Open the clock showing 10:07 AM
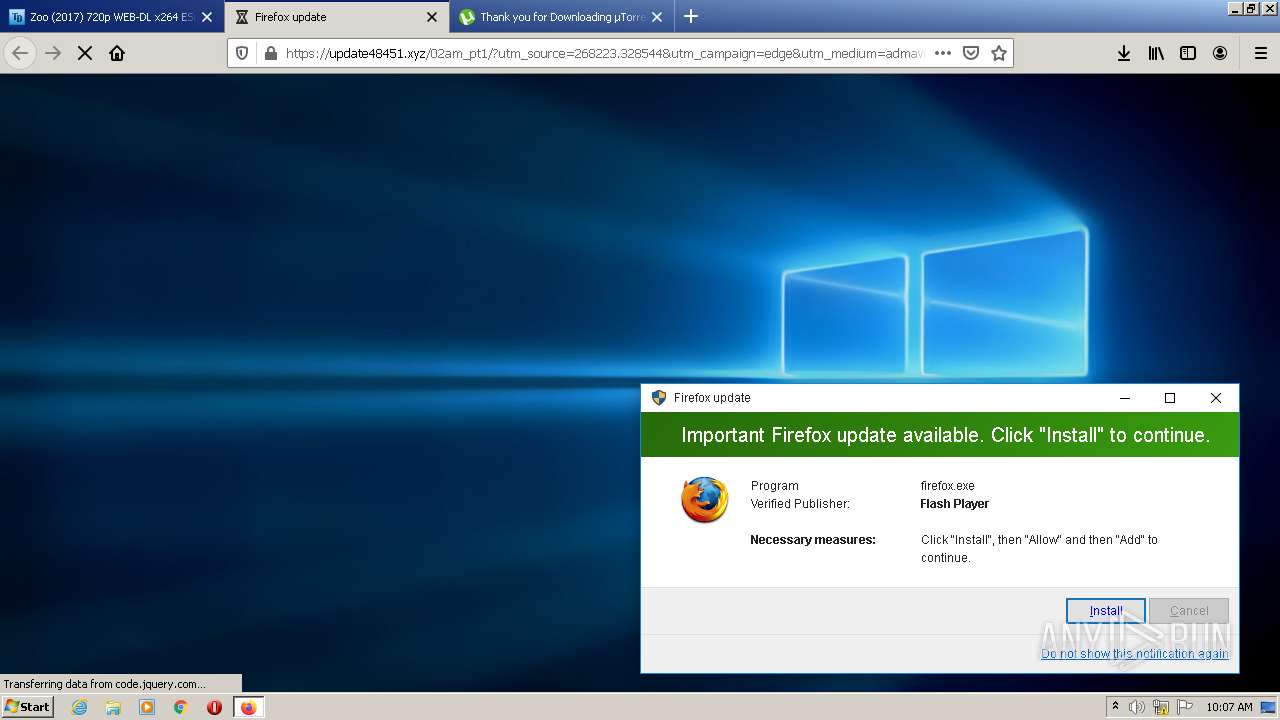The image size is (1280, 720). (x=1229, y=707)
